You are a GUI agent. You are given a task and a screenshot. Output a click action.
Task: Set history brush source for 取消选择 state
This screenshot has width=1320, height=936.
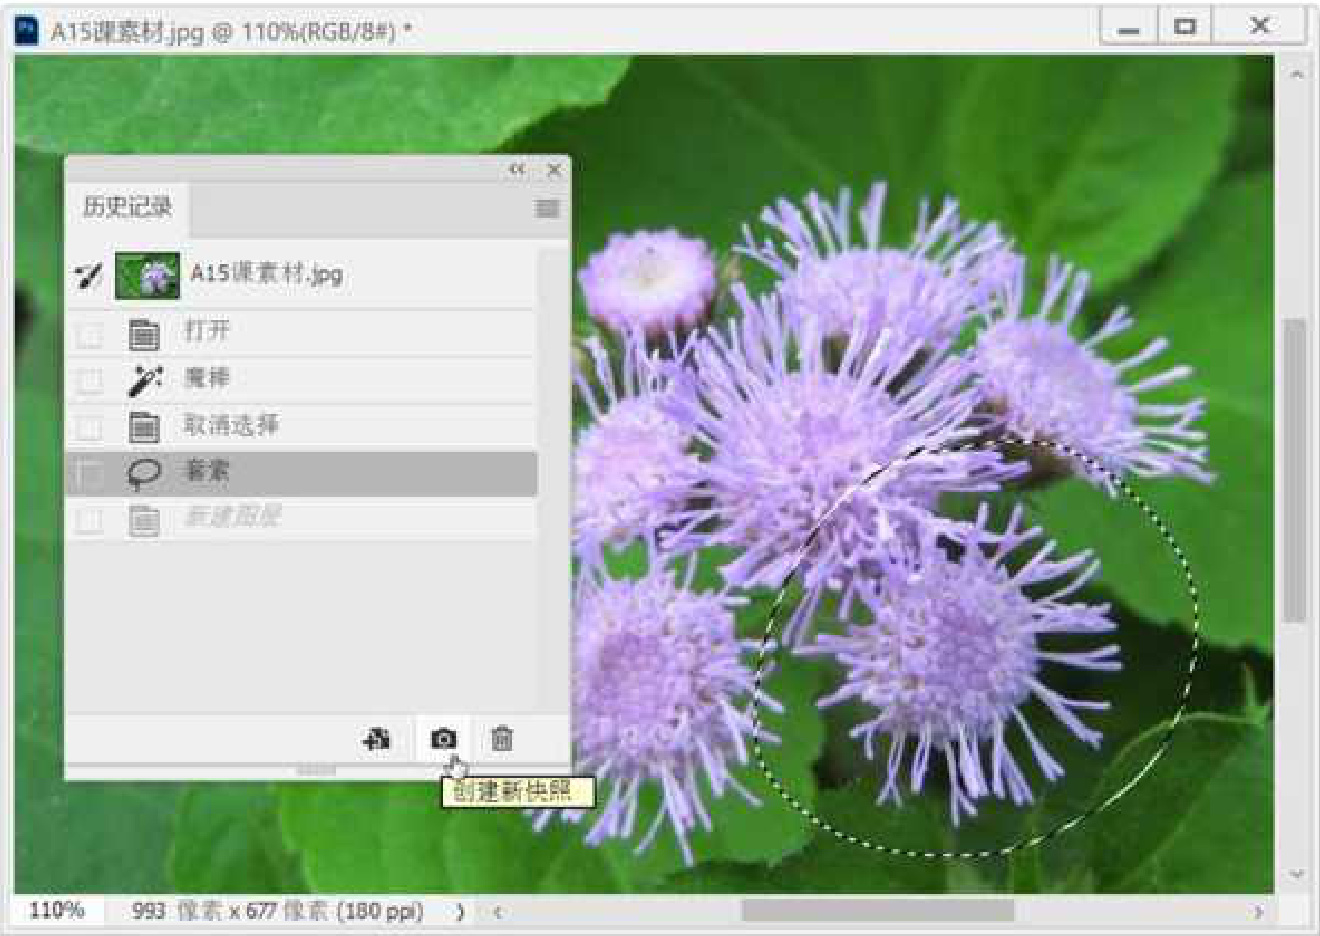(90, 427)
